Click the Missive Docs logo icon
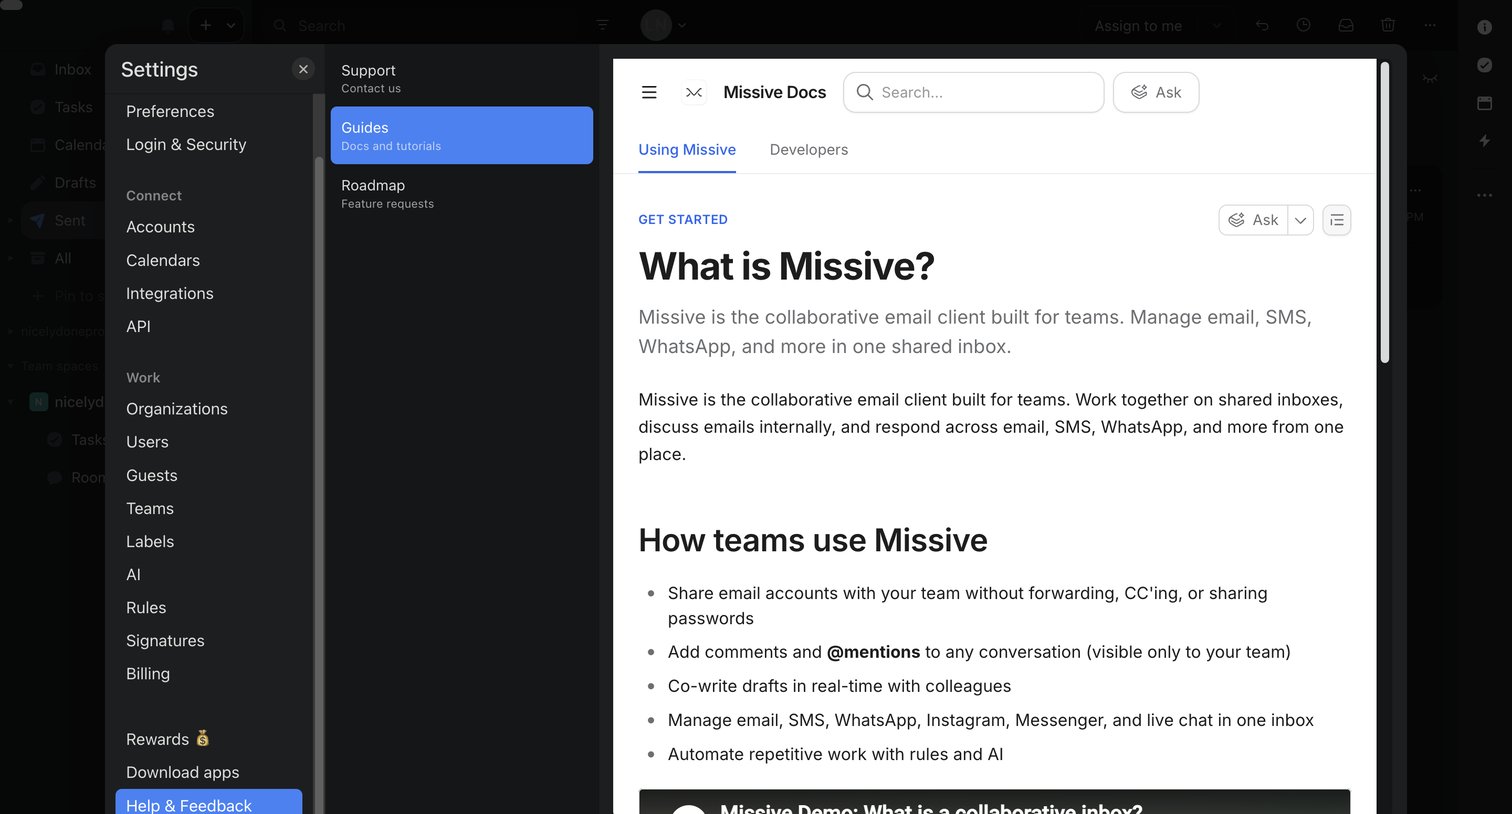1512x814 pixels. (x=694, y=92)
